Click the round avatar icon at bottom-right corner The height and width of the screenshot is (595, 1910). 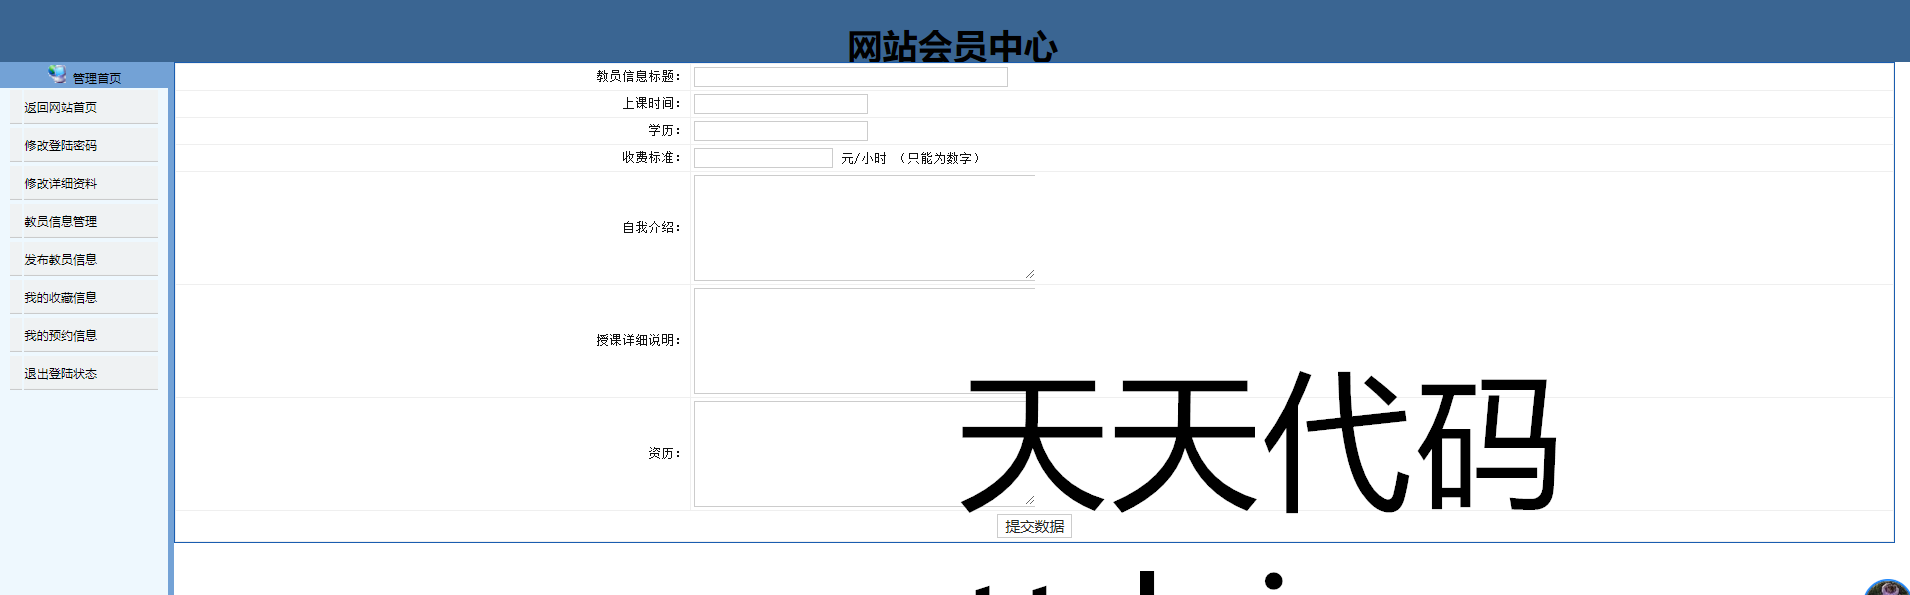[1887, 588]
